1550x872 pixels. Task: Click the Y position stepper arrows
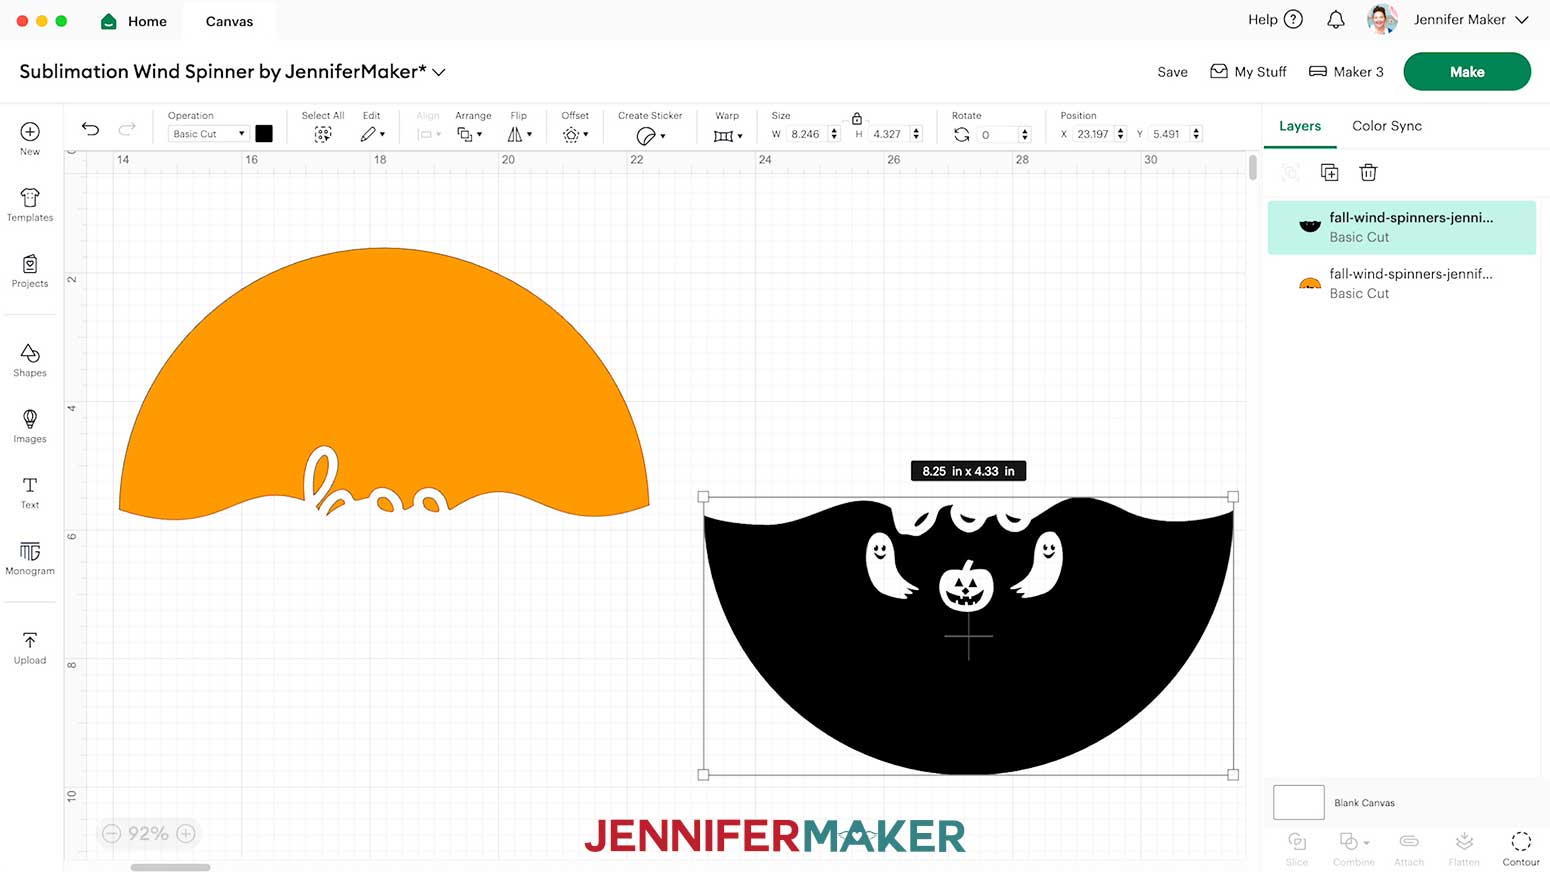coord(1196,134)
